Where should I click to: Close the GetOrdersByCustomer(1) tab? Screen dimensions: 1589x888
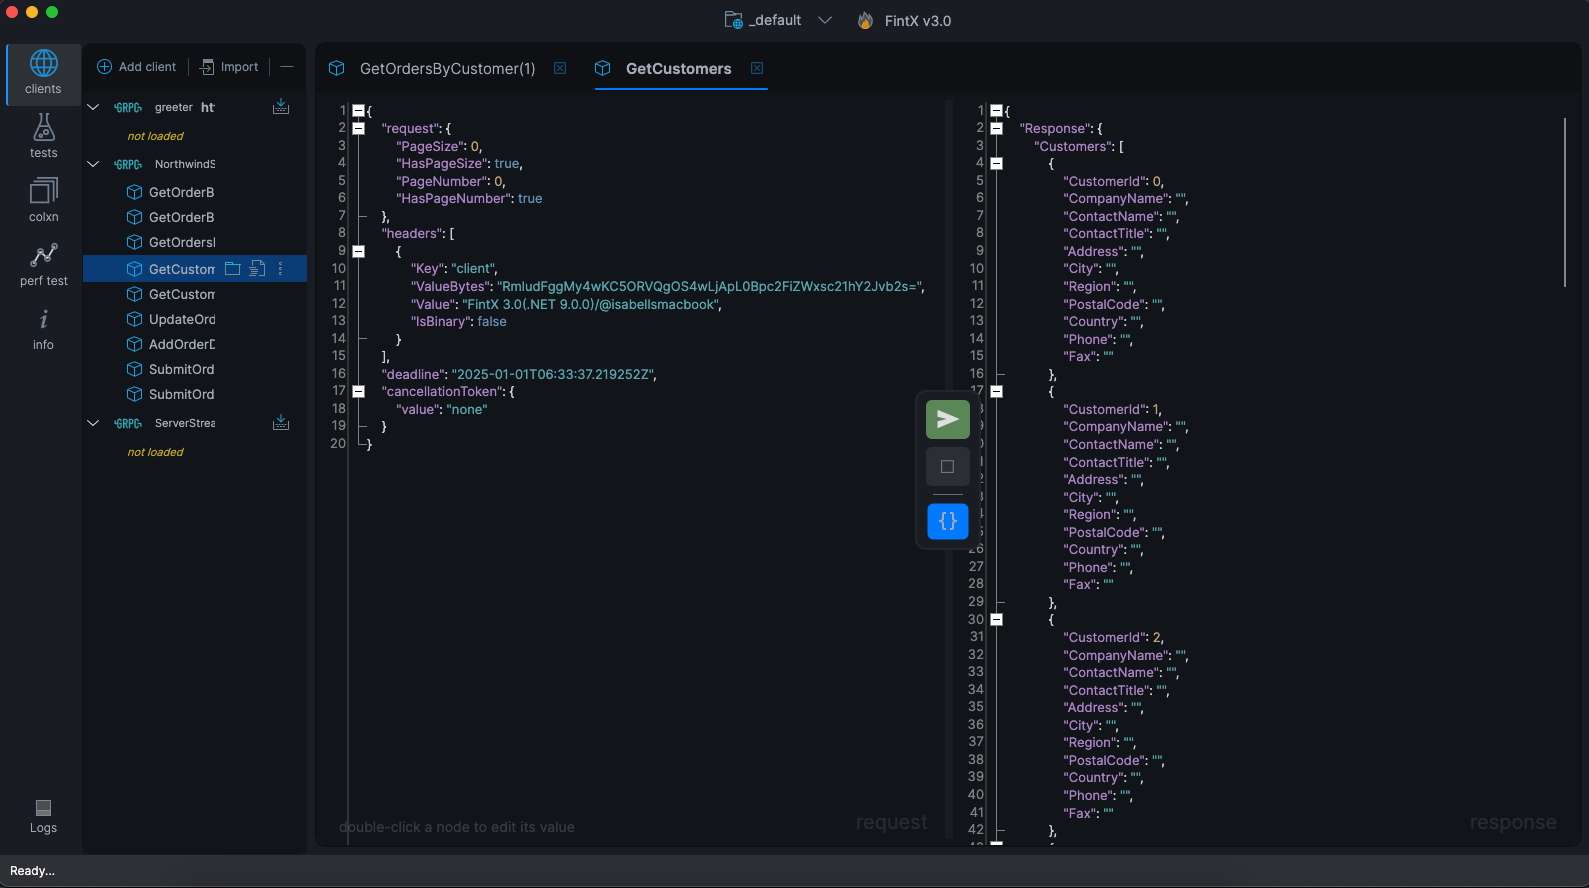(x=560, y=68)
